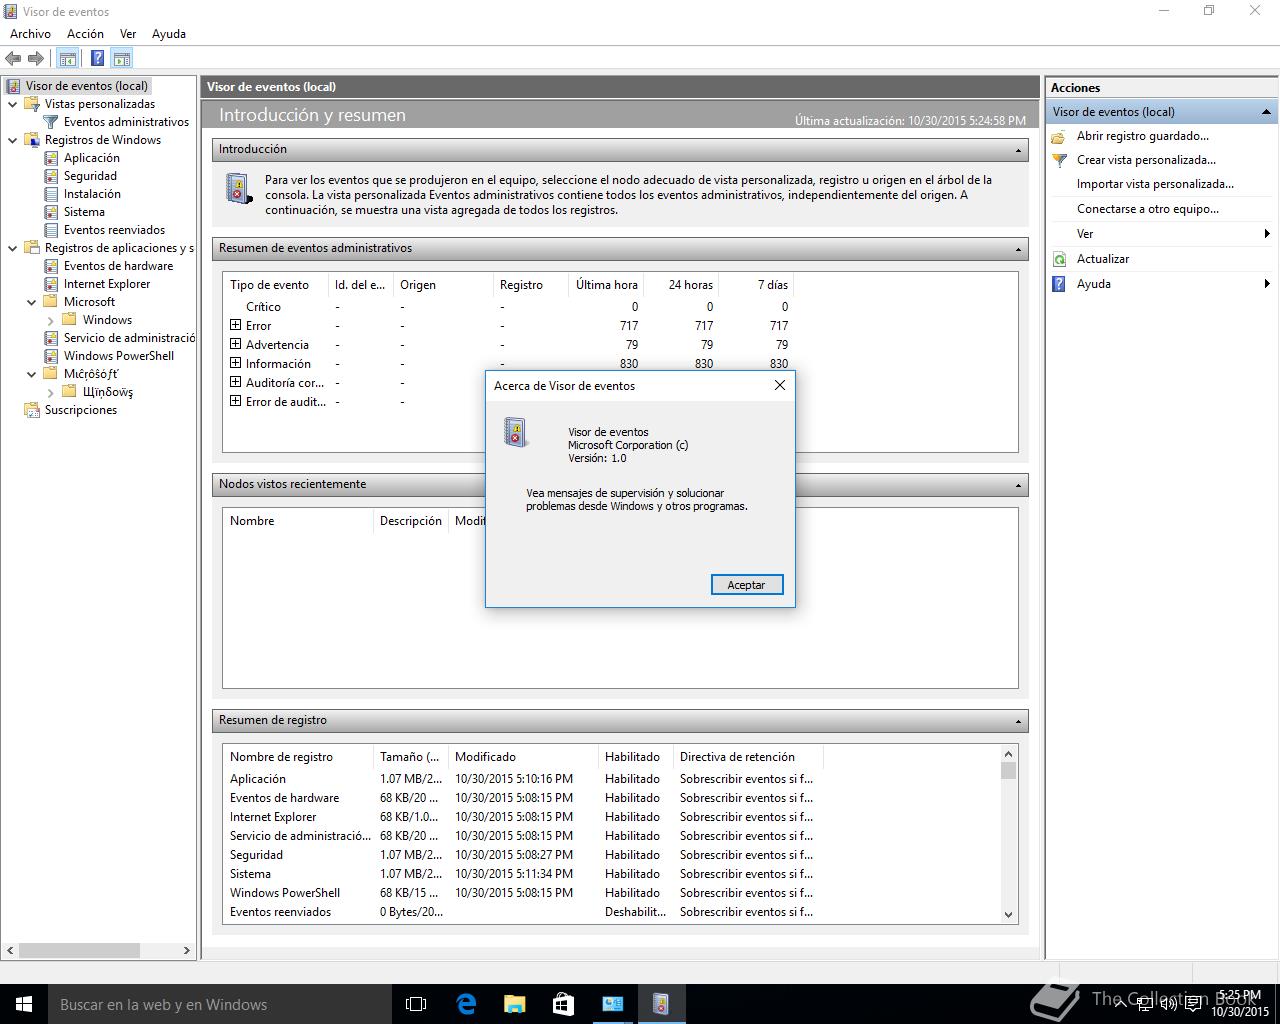
Task: Collapse the Resumen de registro section
Action: pyautogui.click(x=1018, y=721)
